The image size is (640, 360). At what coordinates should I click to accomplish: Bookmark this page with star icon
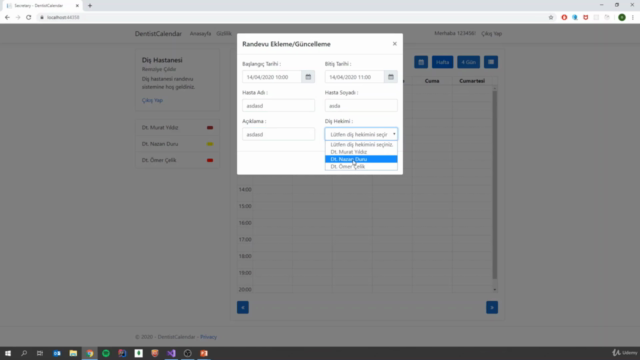[551, 17]
